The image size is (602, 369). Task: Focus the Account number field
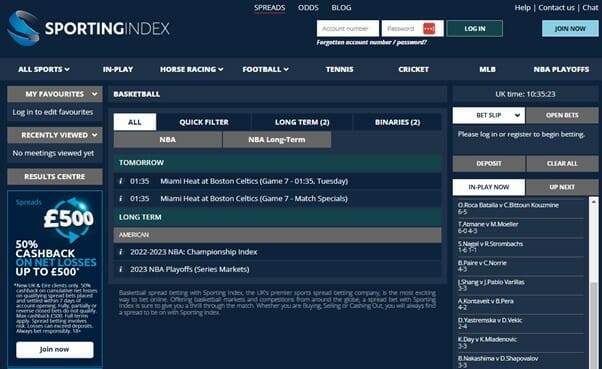coord(347,28)
